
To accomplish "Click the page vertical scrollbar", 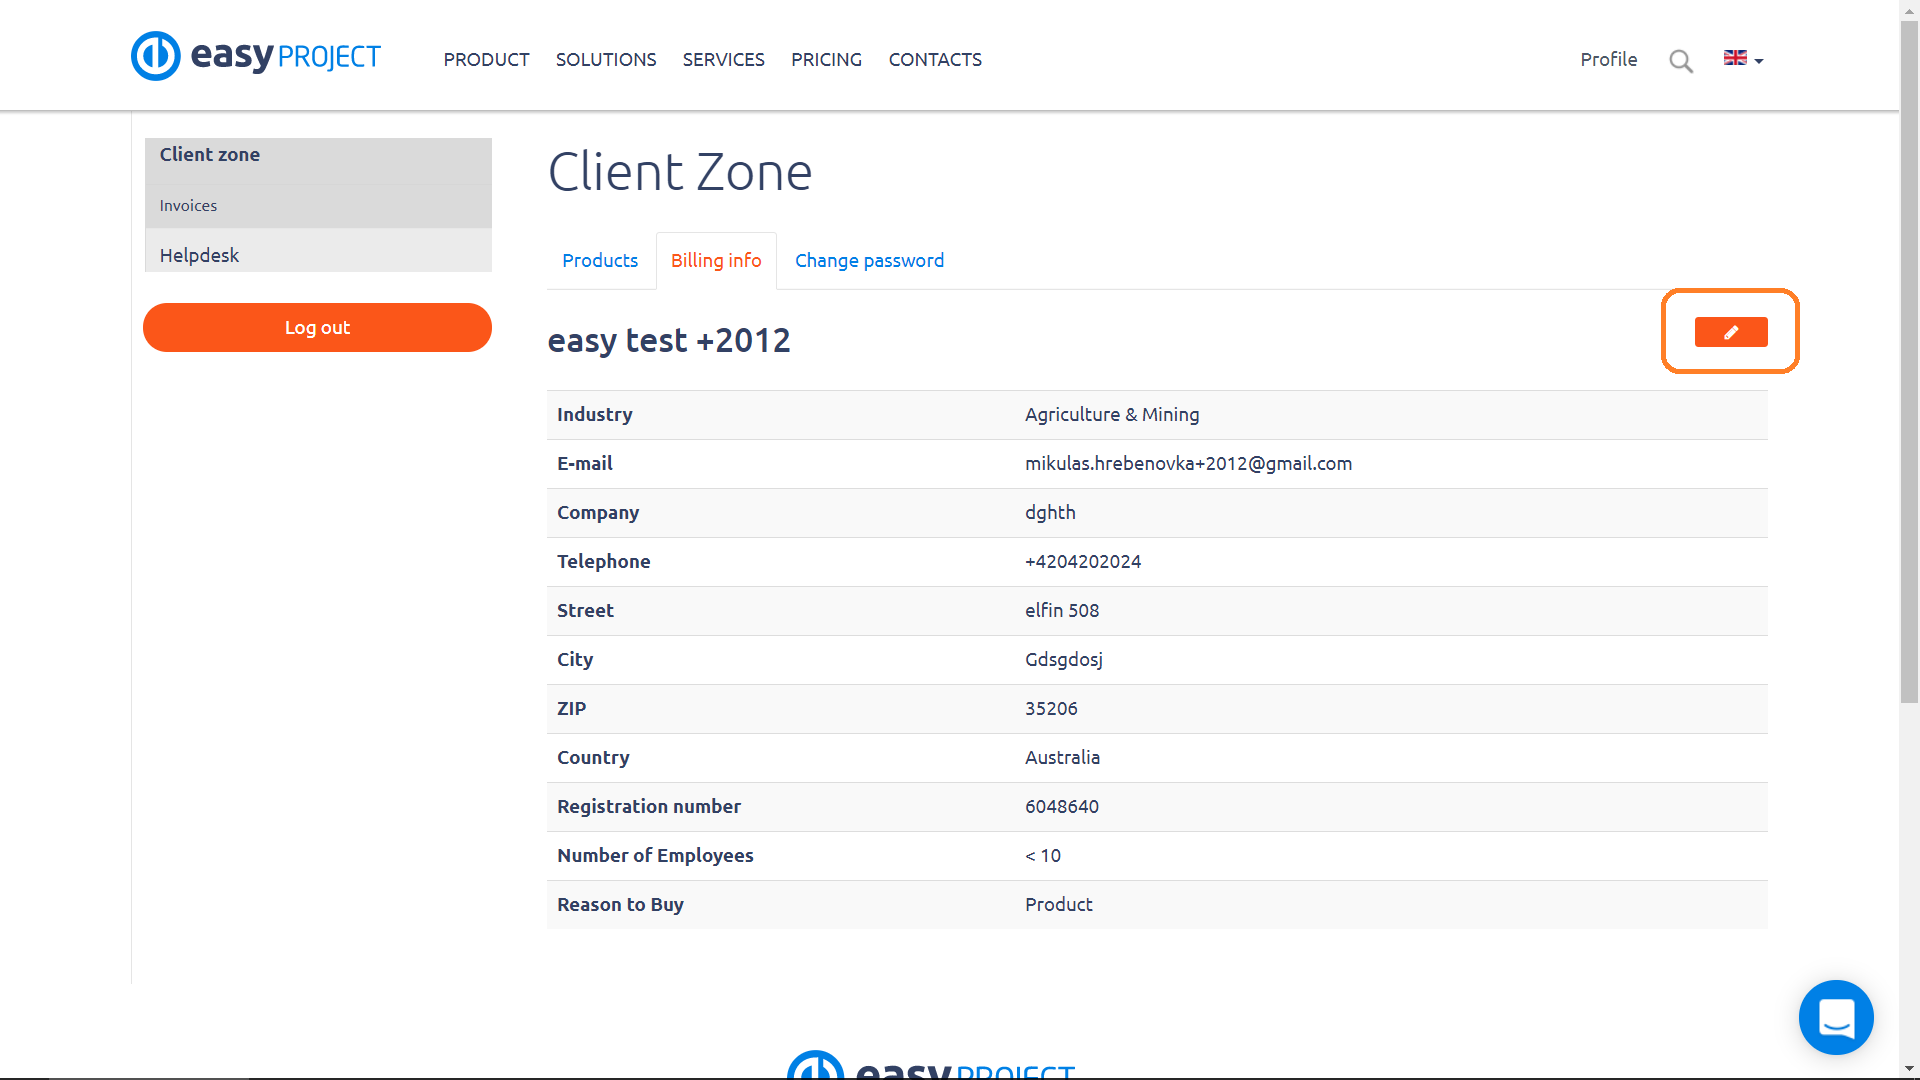I will (x=1909, y=360).
